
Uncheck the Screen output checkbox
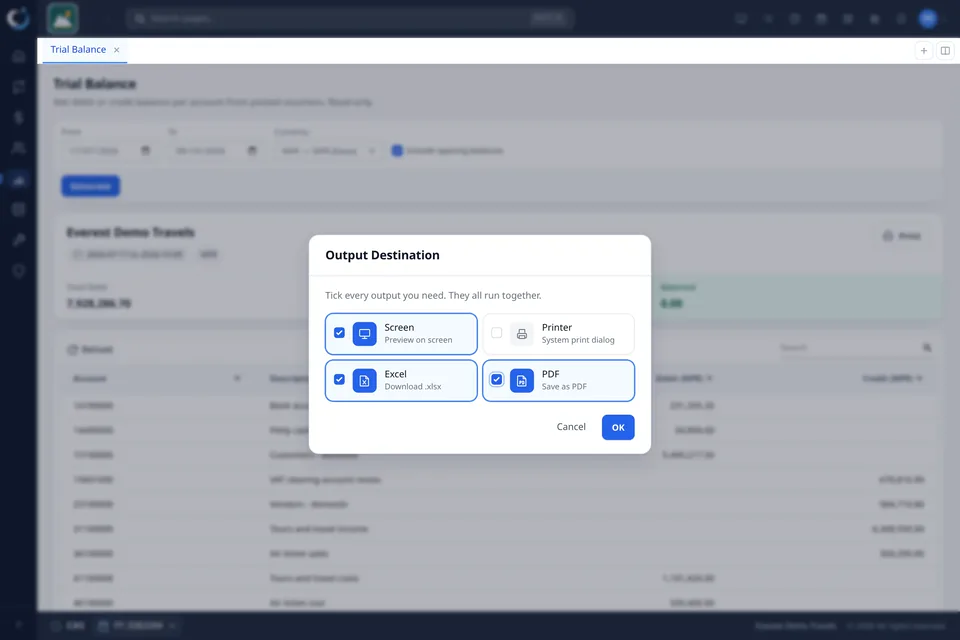pyautogui.click(x=339, y=333)
